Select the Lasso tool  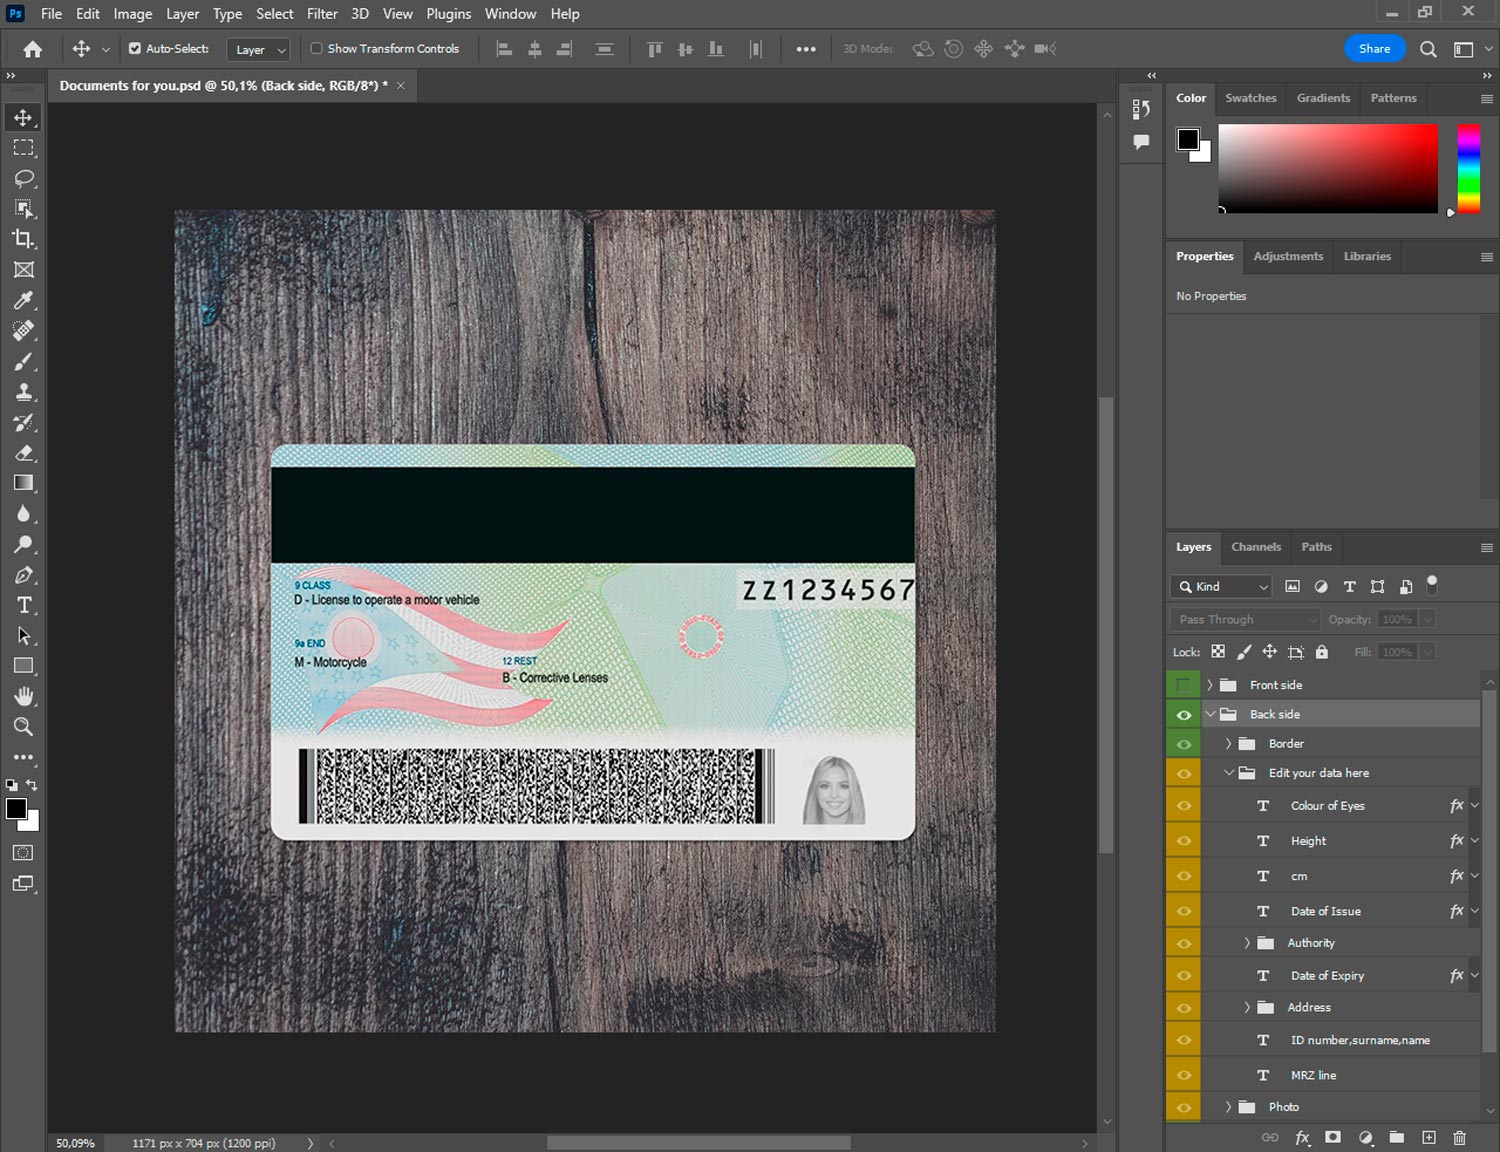(23, 178)
